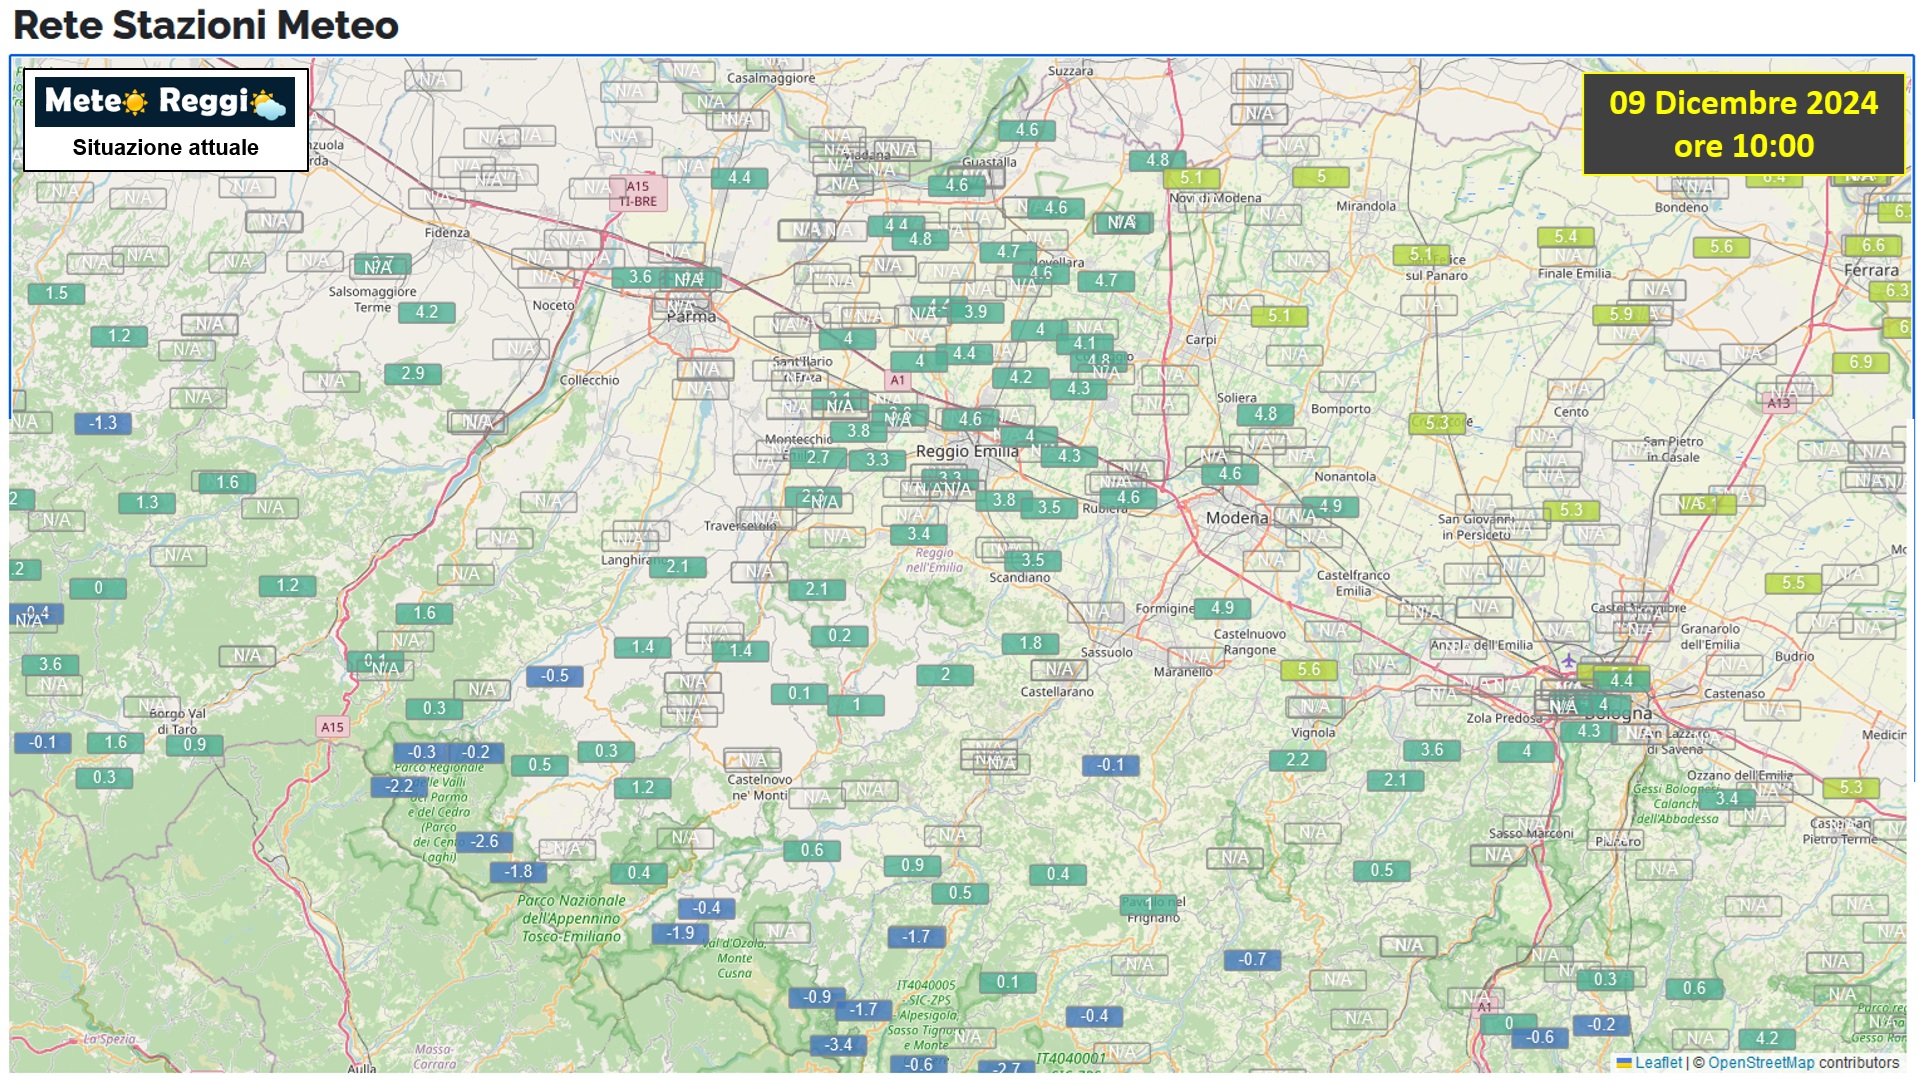
Task: Select the -1.8 station marker
Action: pyautogui.click(x=518, y=871)
